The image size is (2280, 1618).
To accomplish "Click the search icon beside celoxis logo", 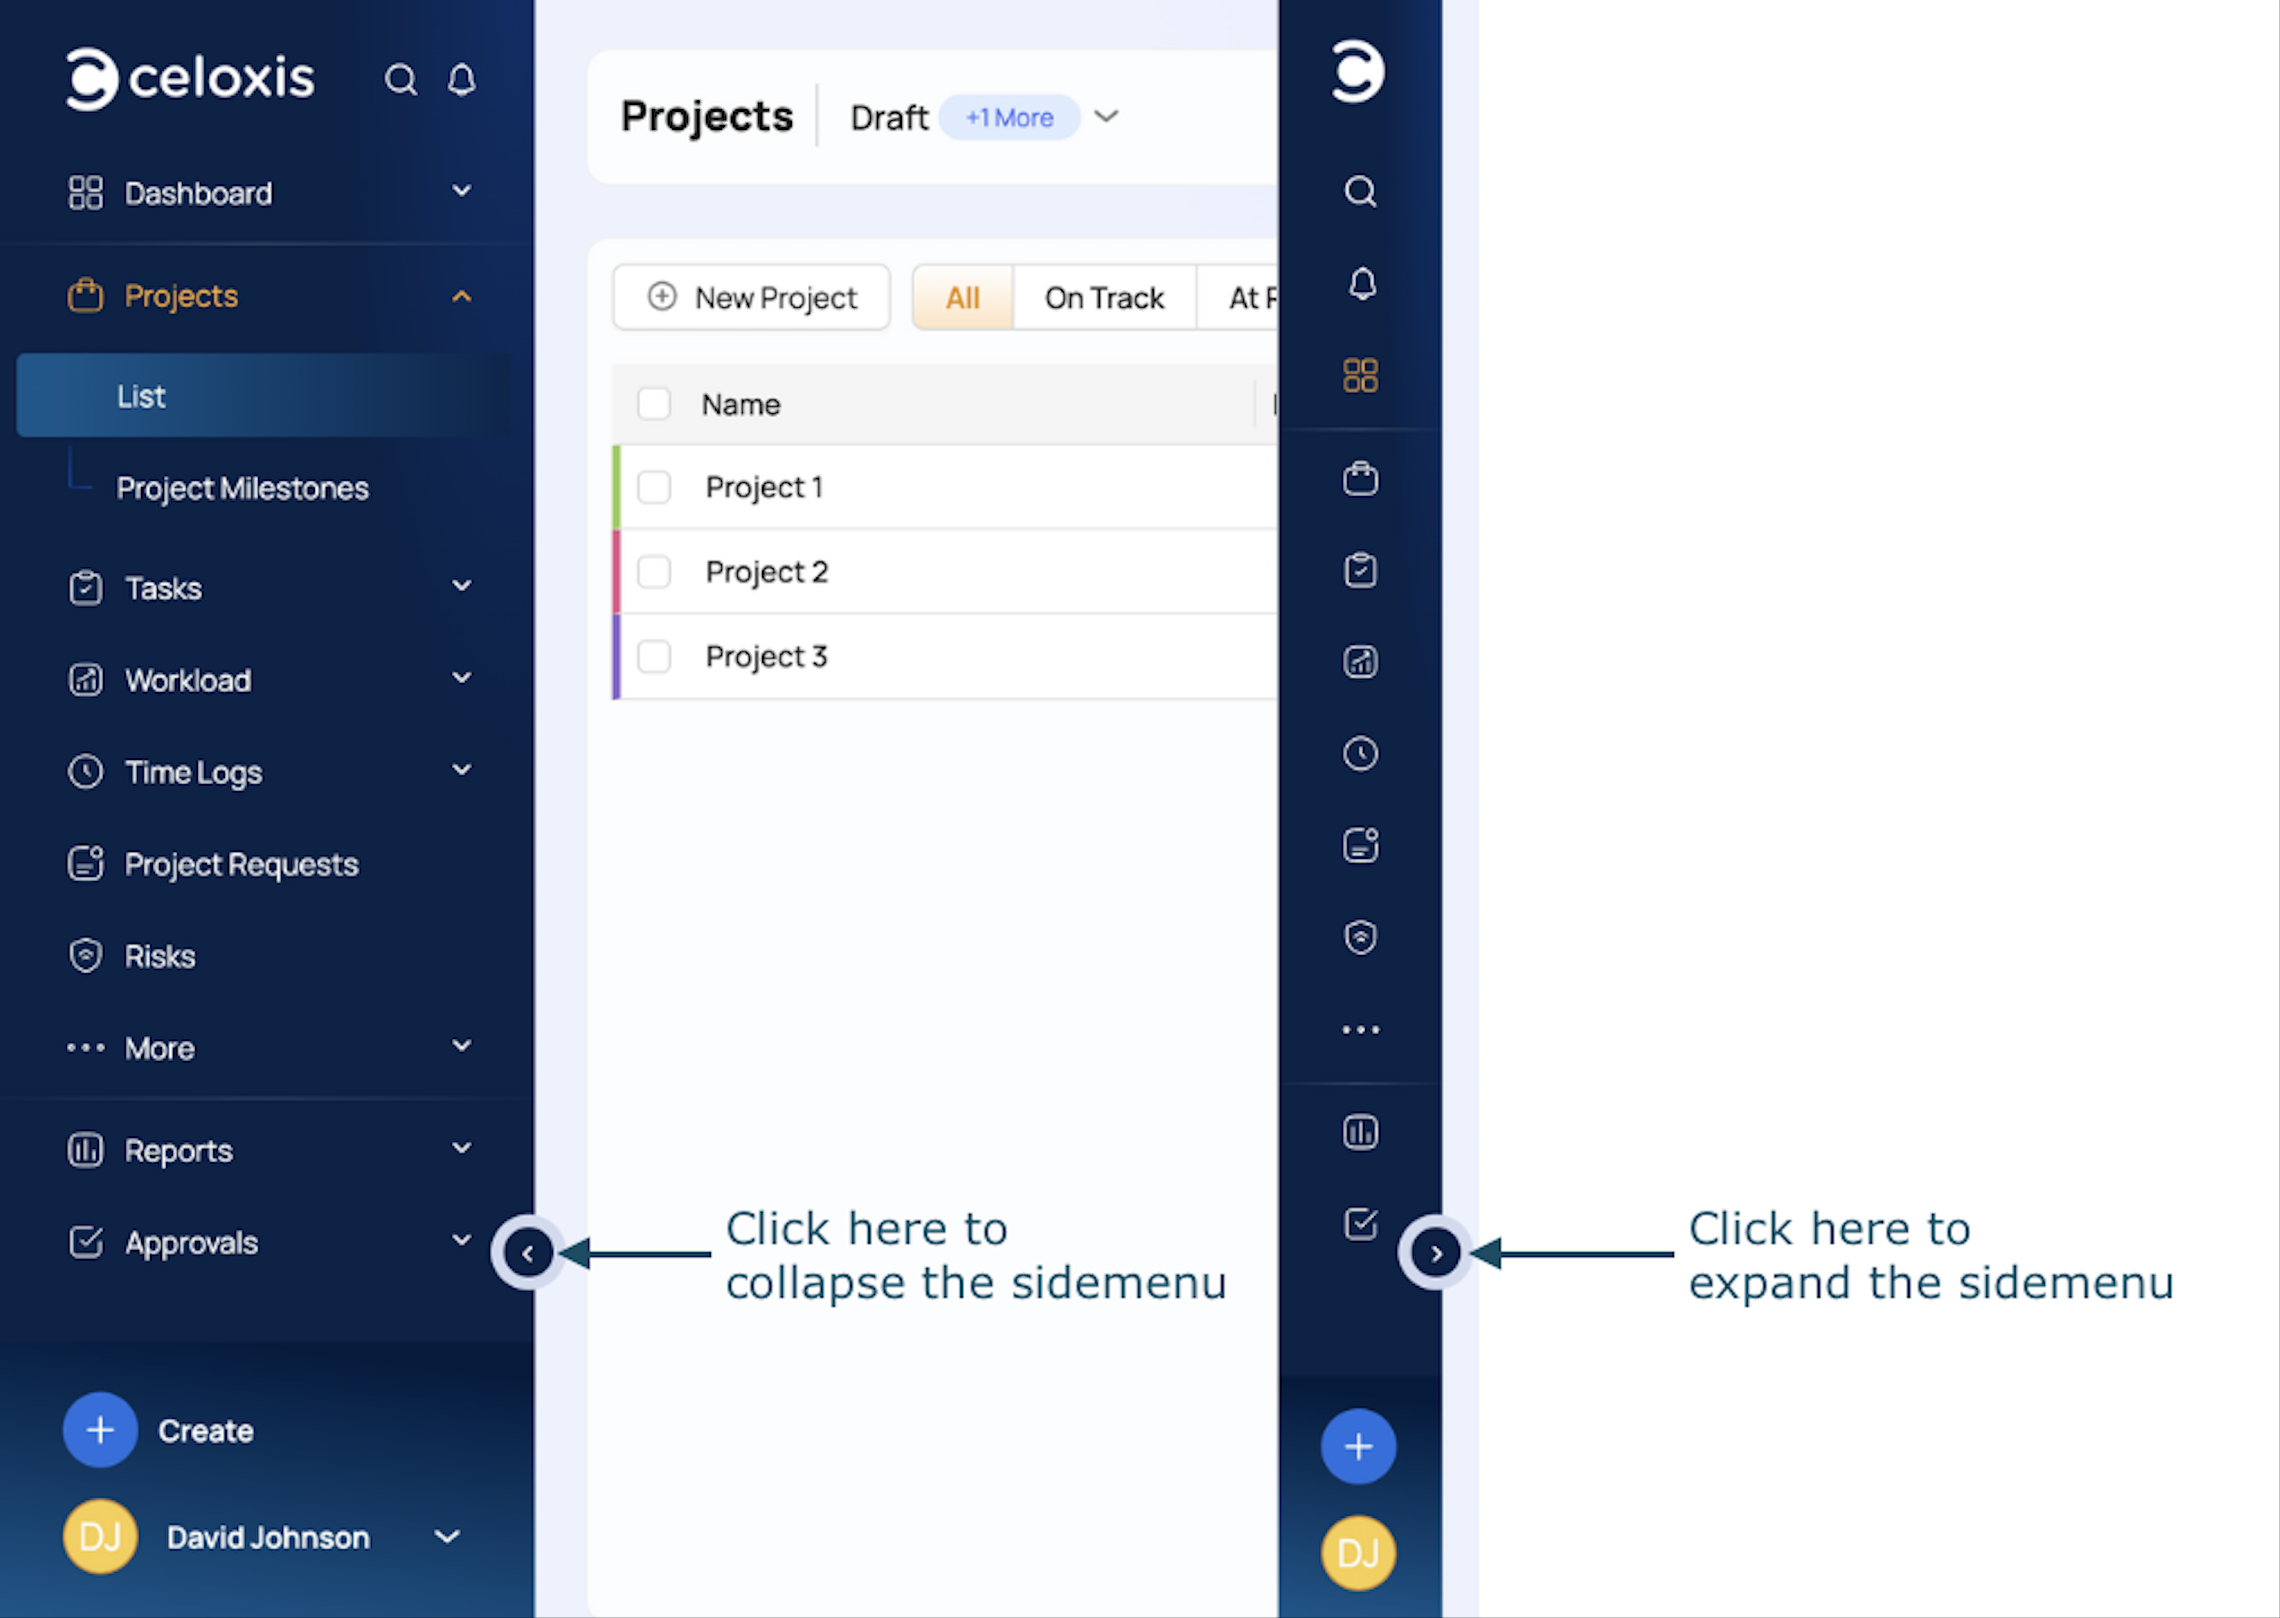I will [x=401, y=79].
